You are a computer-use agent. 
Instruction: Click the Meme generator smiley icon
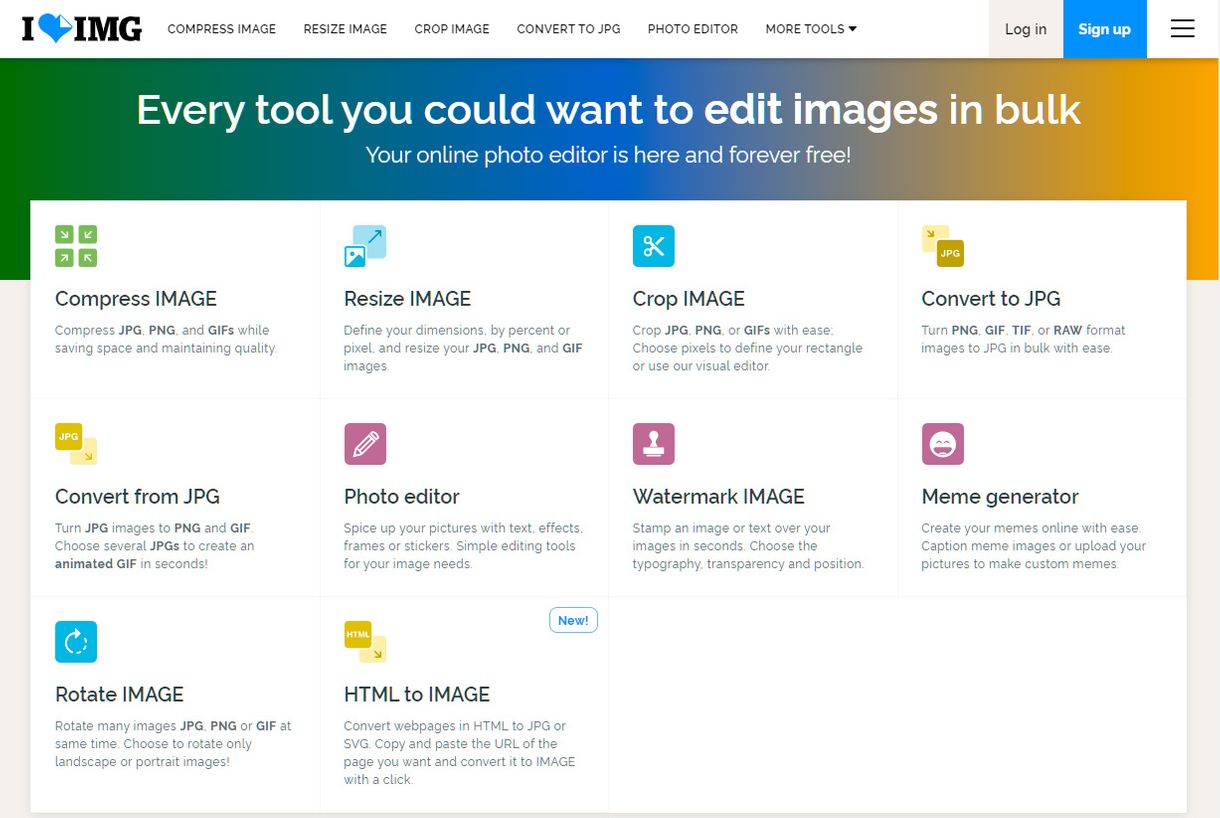943,443
